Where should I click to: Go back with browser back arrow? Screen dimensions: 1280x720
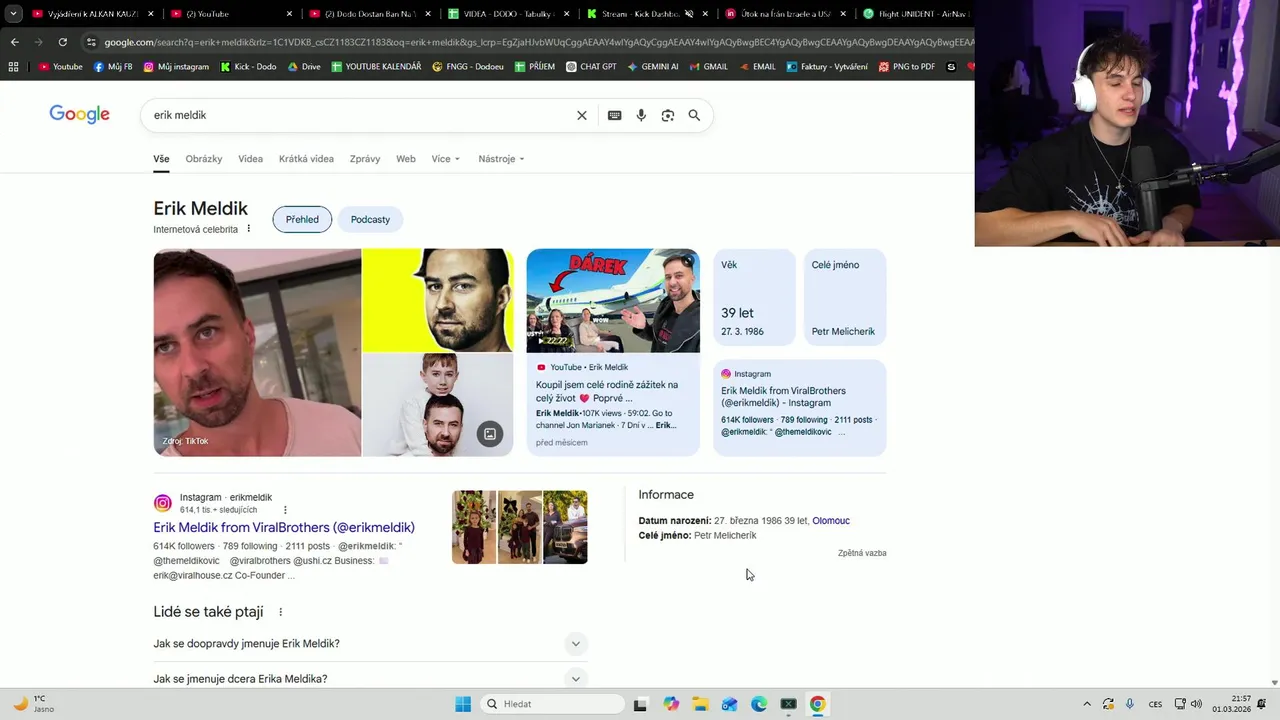[x=14, y=42]
